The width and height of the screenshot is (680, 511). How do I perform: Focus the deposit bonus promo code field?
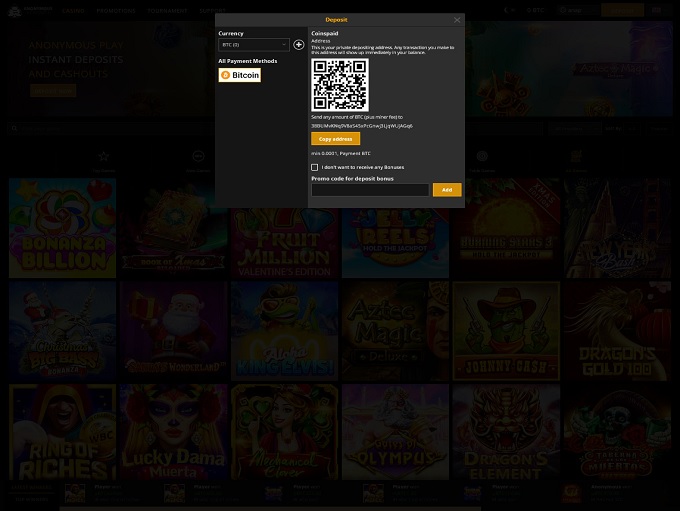(370, 190)
